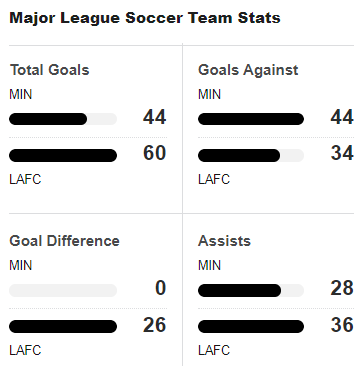Click the LAFC label under Goals Against
The image size is (363, 366).
214,179
